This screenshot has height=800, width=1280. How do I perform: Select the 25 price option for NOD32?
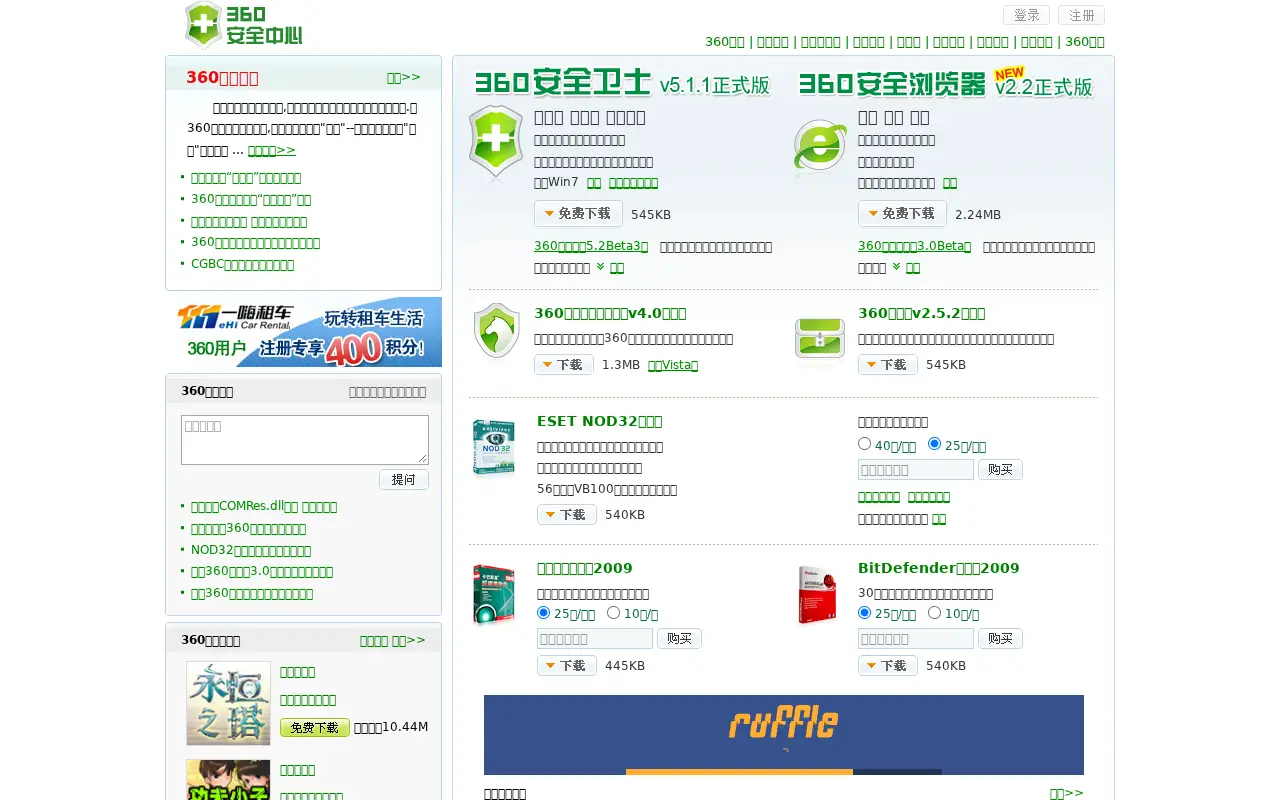(x=935, y=444)
